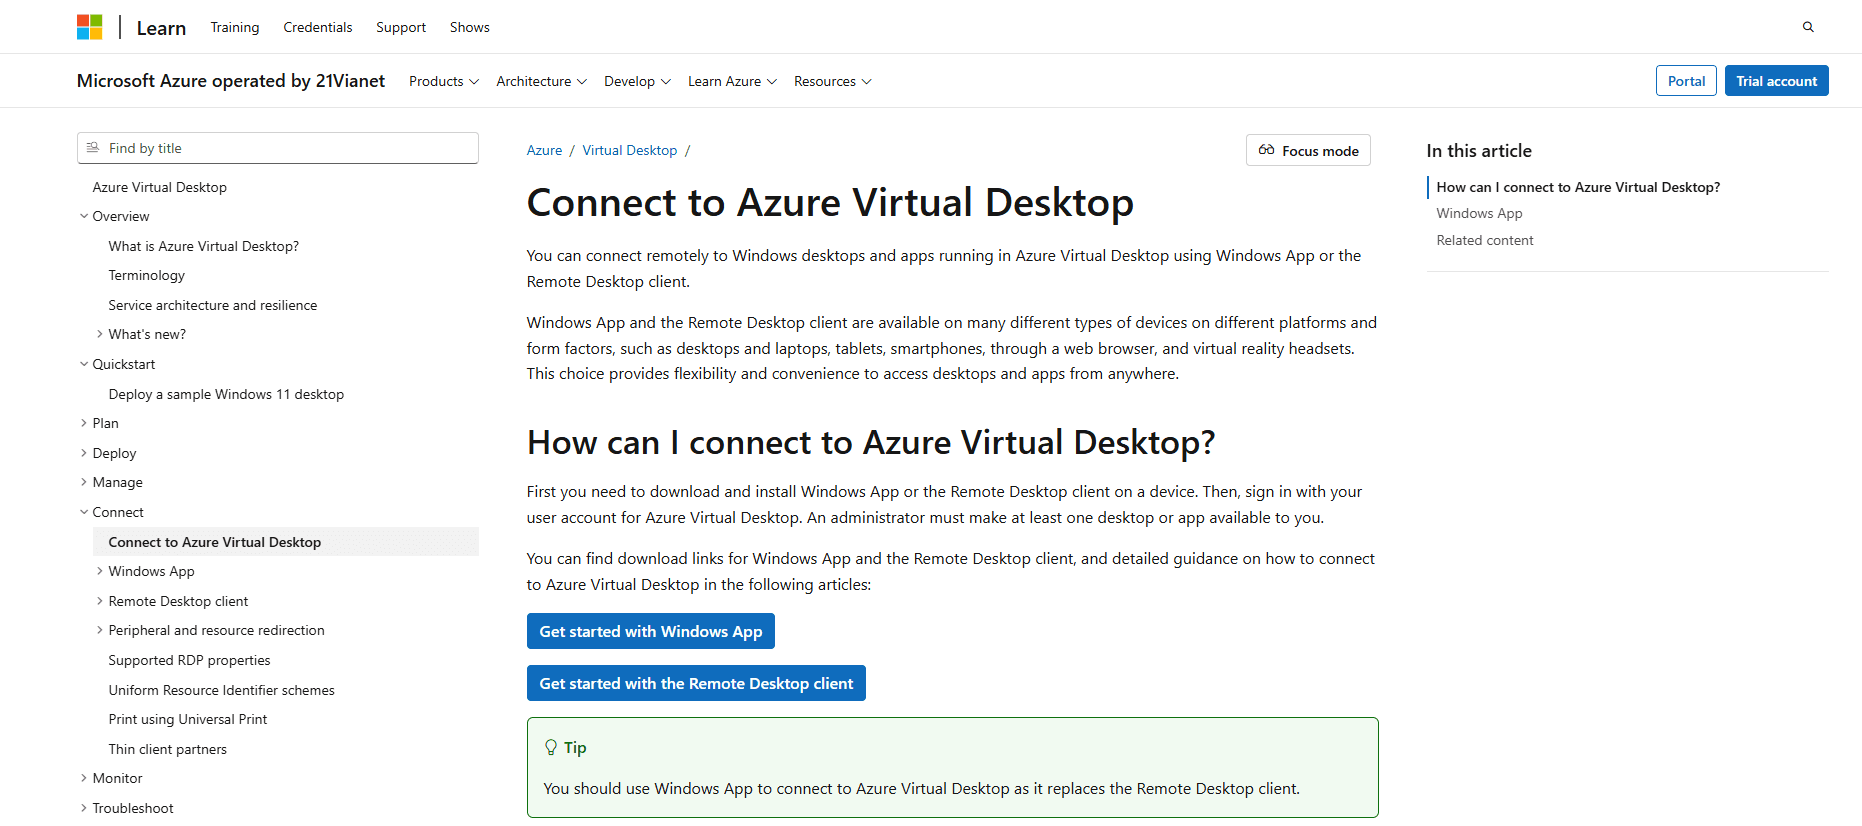Go to the Credentials tab
1862x826 pixels.
click(x=317, y=27)
